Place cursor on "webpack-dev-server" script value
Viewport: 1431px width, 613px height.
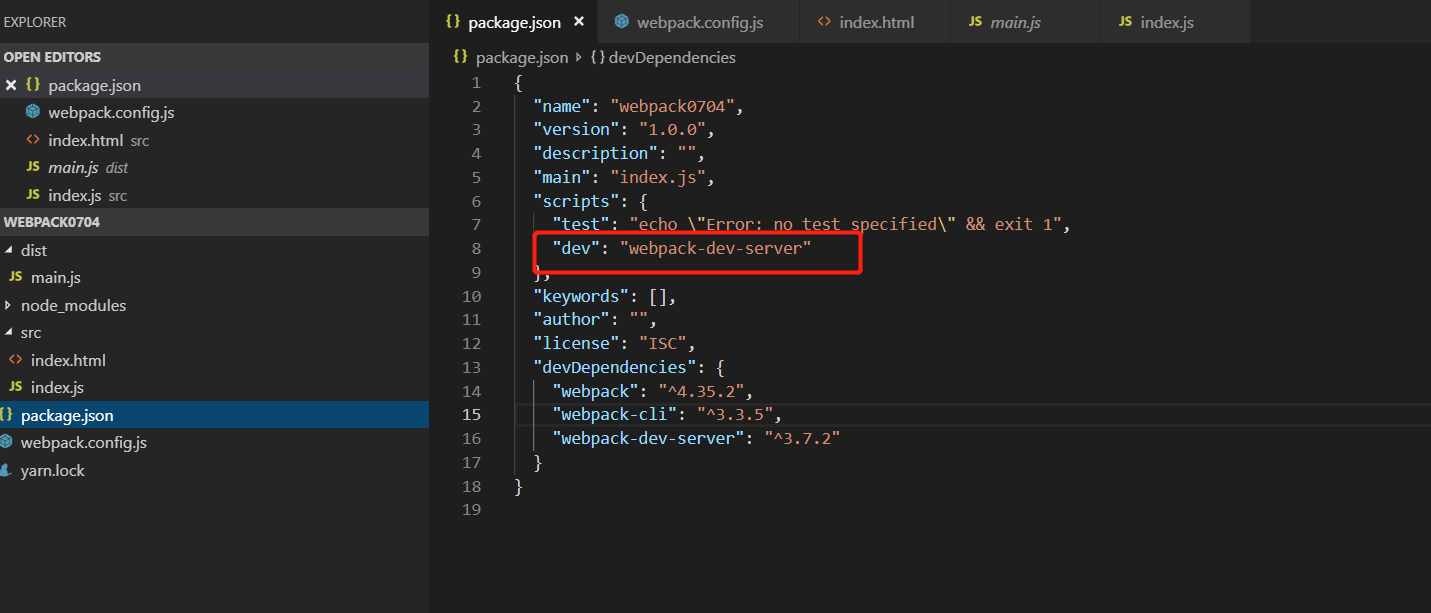pyautogui.click(x=715, y=248)
